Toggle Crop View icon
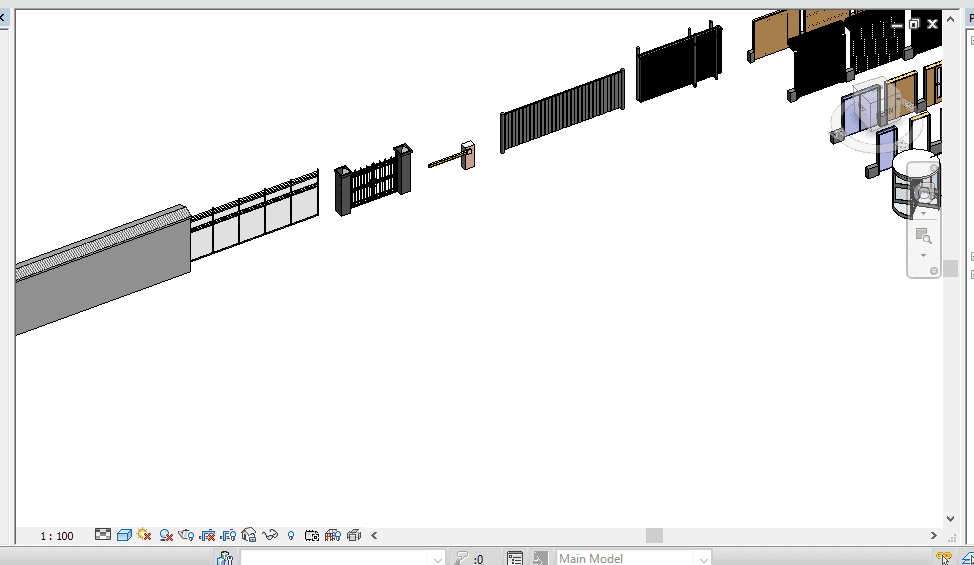Image resolution: width=974 pixels, height=565 pixels. coord(208,535)
